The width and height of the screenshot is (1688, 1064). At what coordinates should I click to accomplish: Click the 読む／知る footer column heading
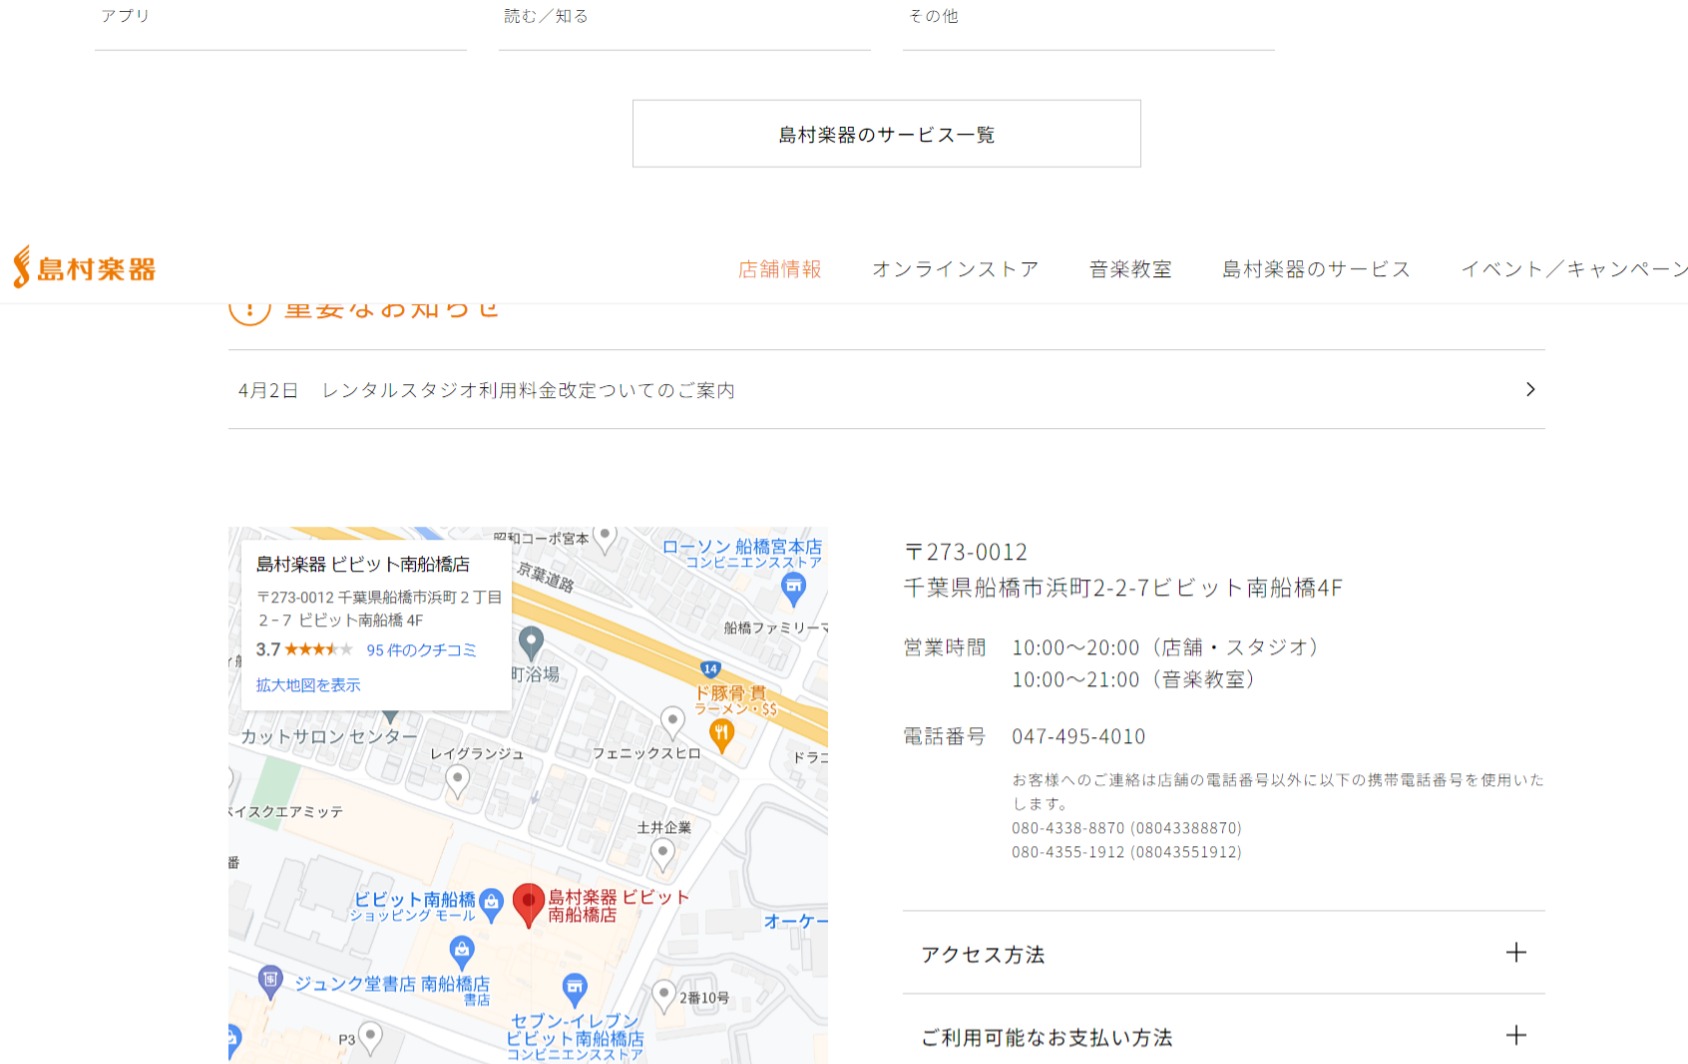tap(546, 16)
